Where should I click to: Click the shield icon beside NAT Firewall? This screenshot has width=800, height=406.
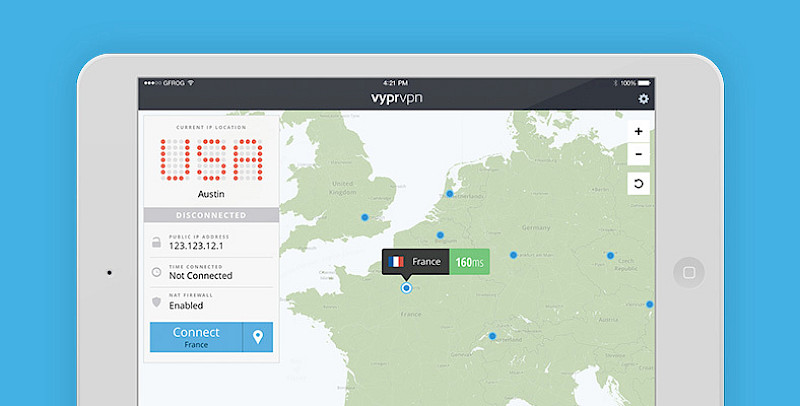pos(157,302)
